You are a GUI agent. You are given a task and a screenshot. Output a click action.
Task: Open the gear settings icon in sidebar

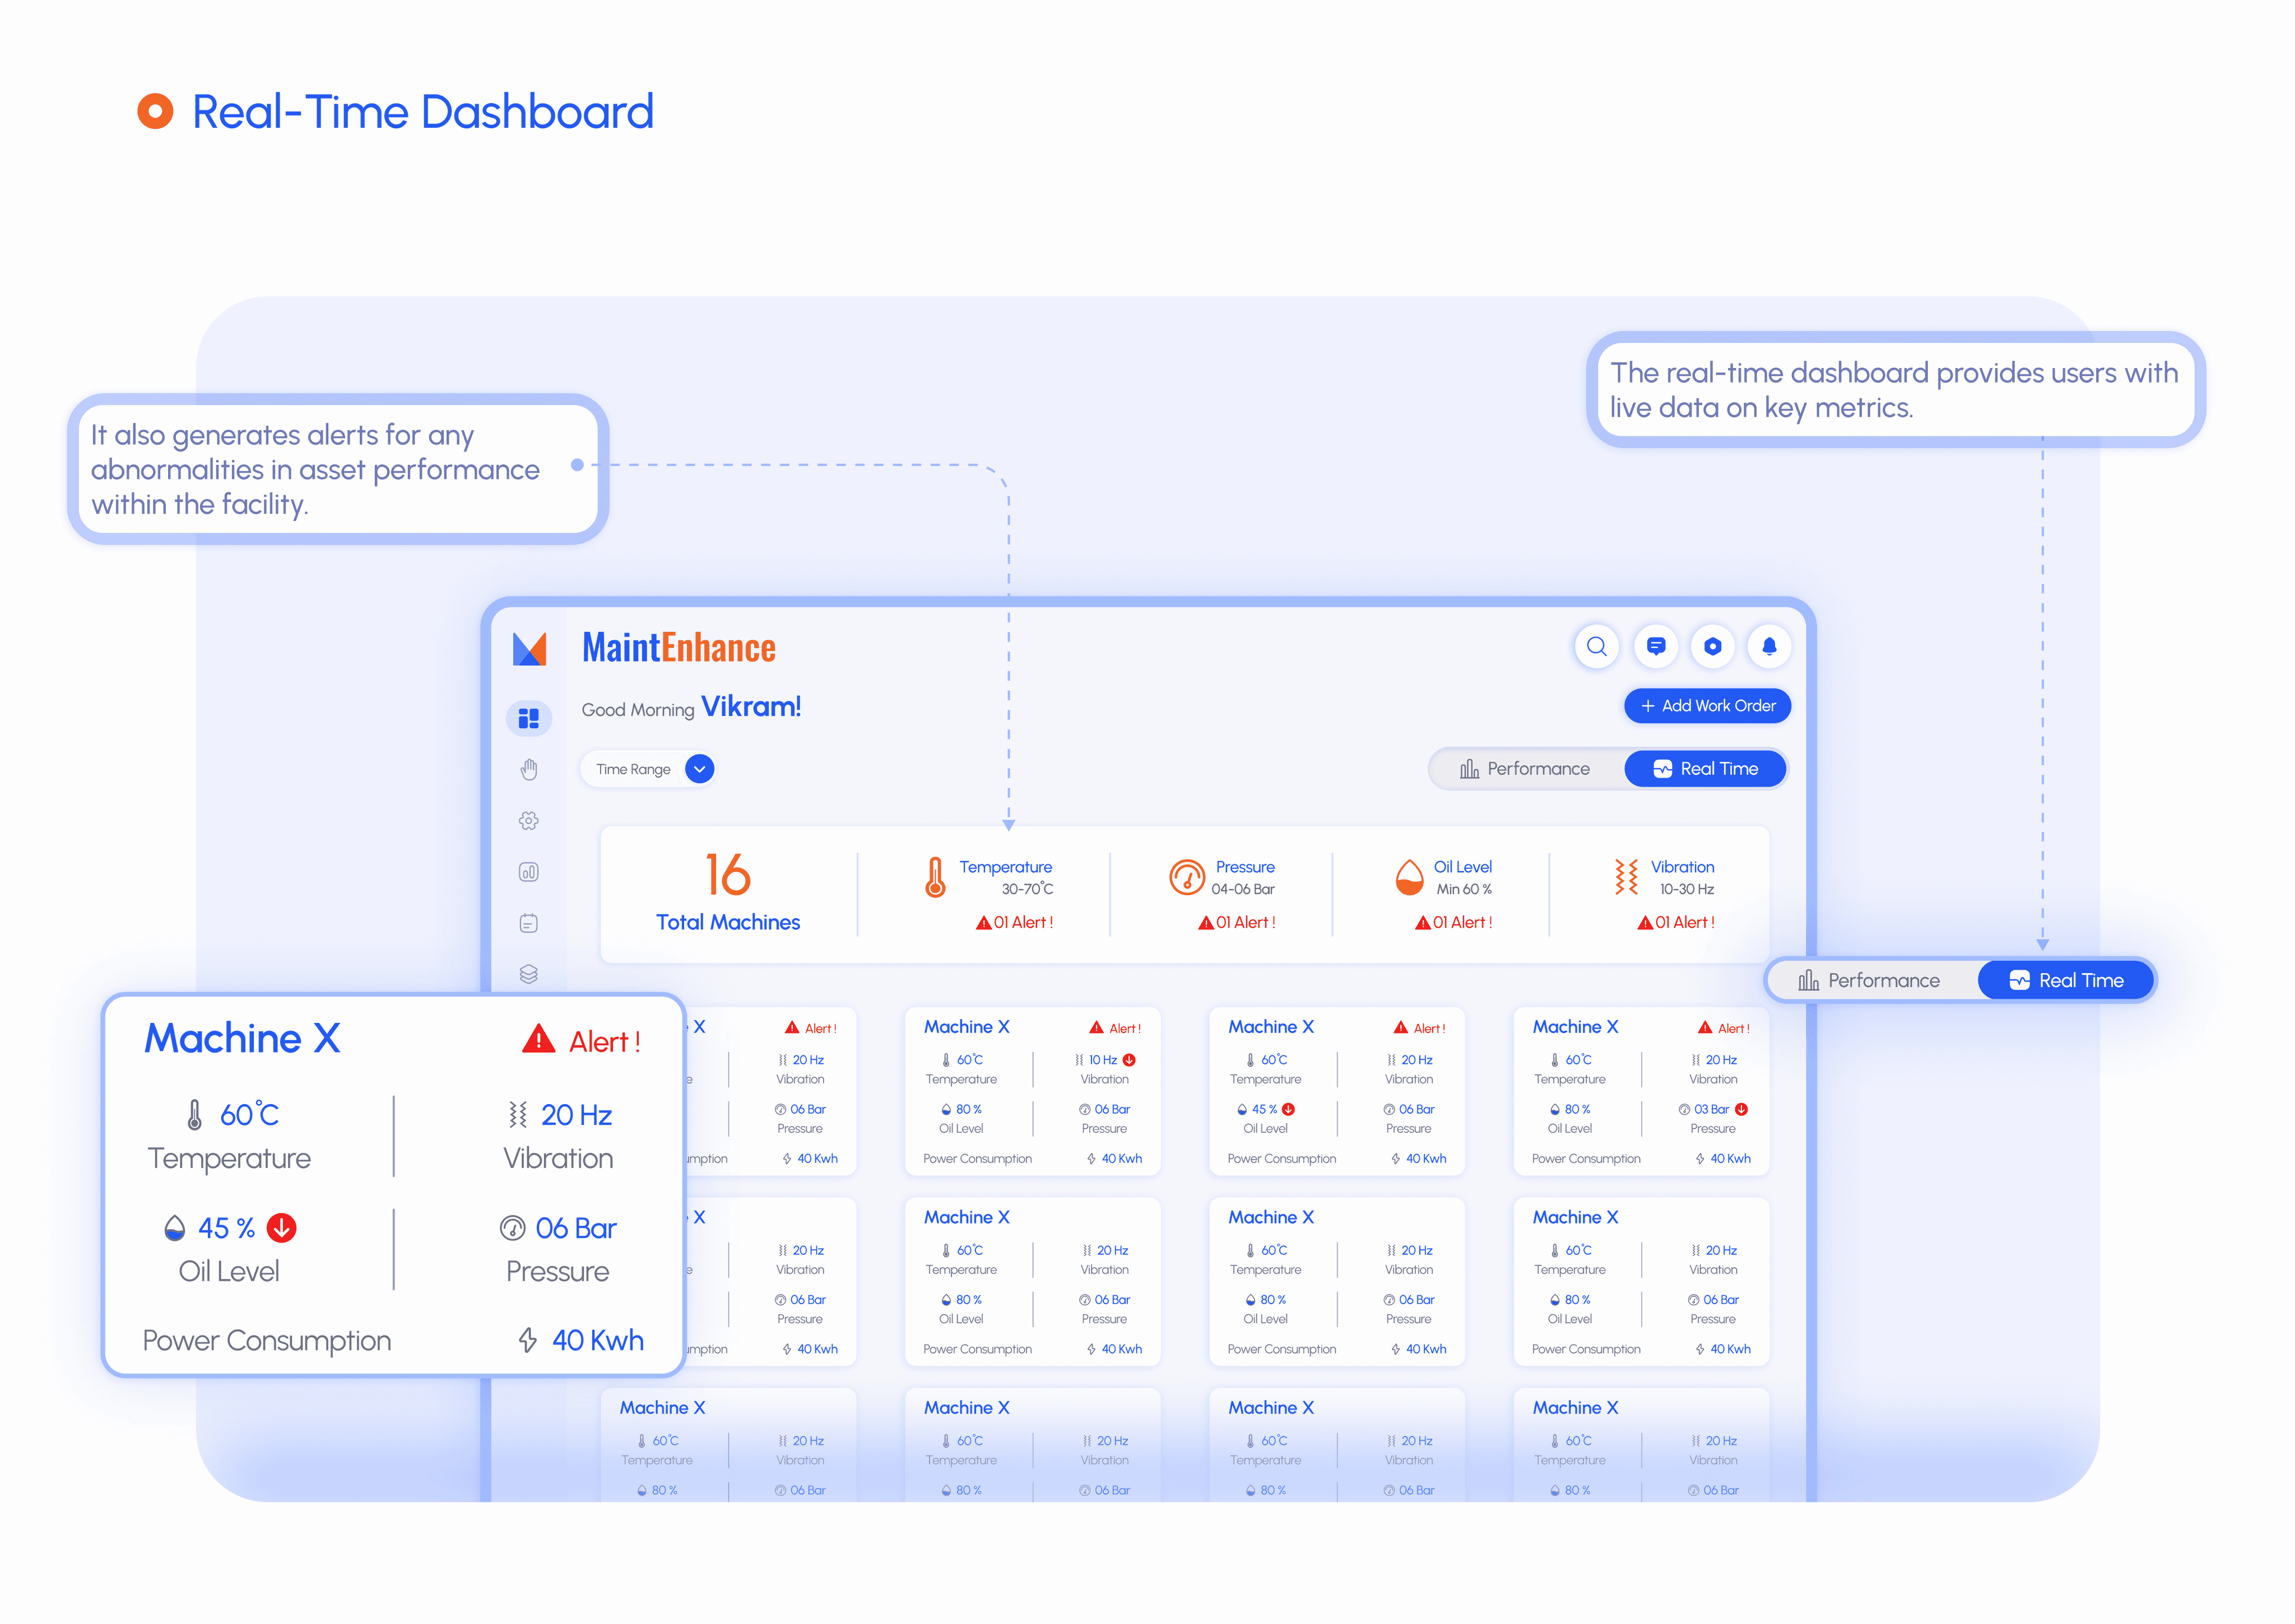pyautogui.click(x=529, y=821)
